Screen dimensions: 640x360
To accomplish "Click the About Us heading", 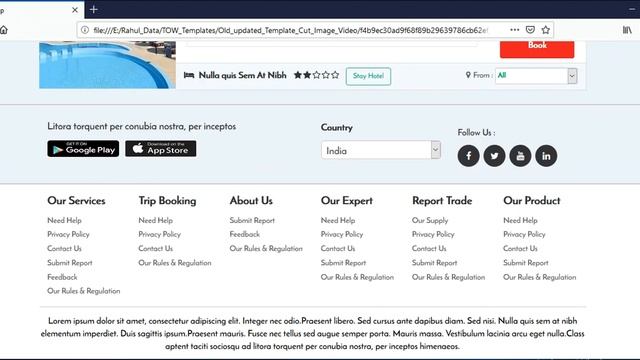I will (251, 200).
